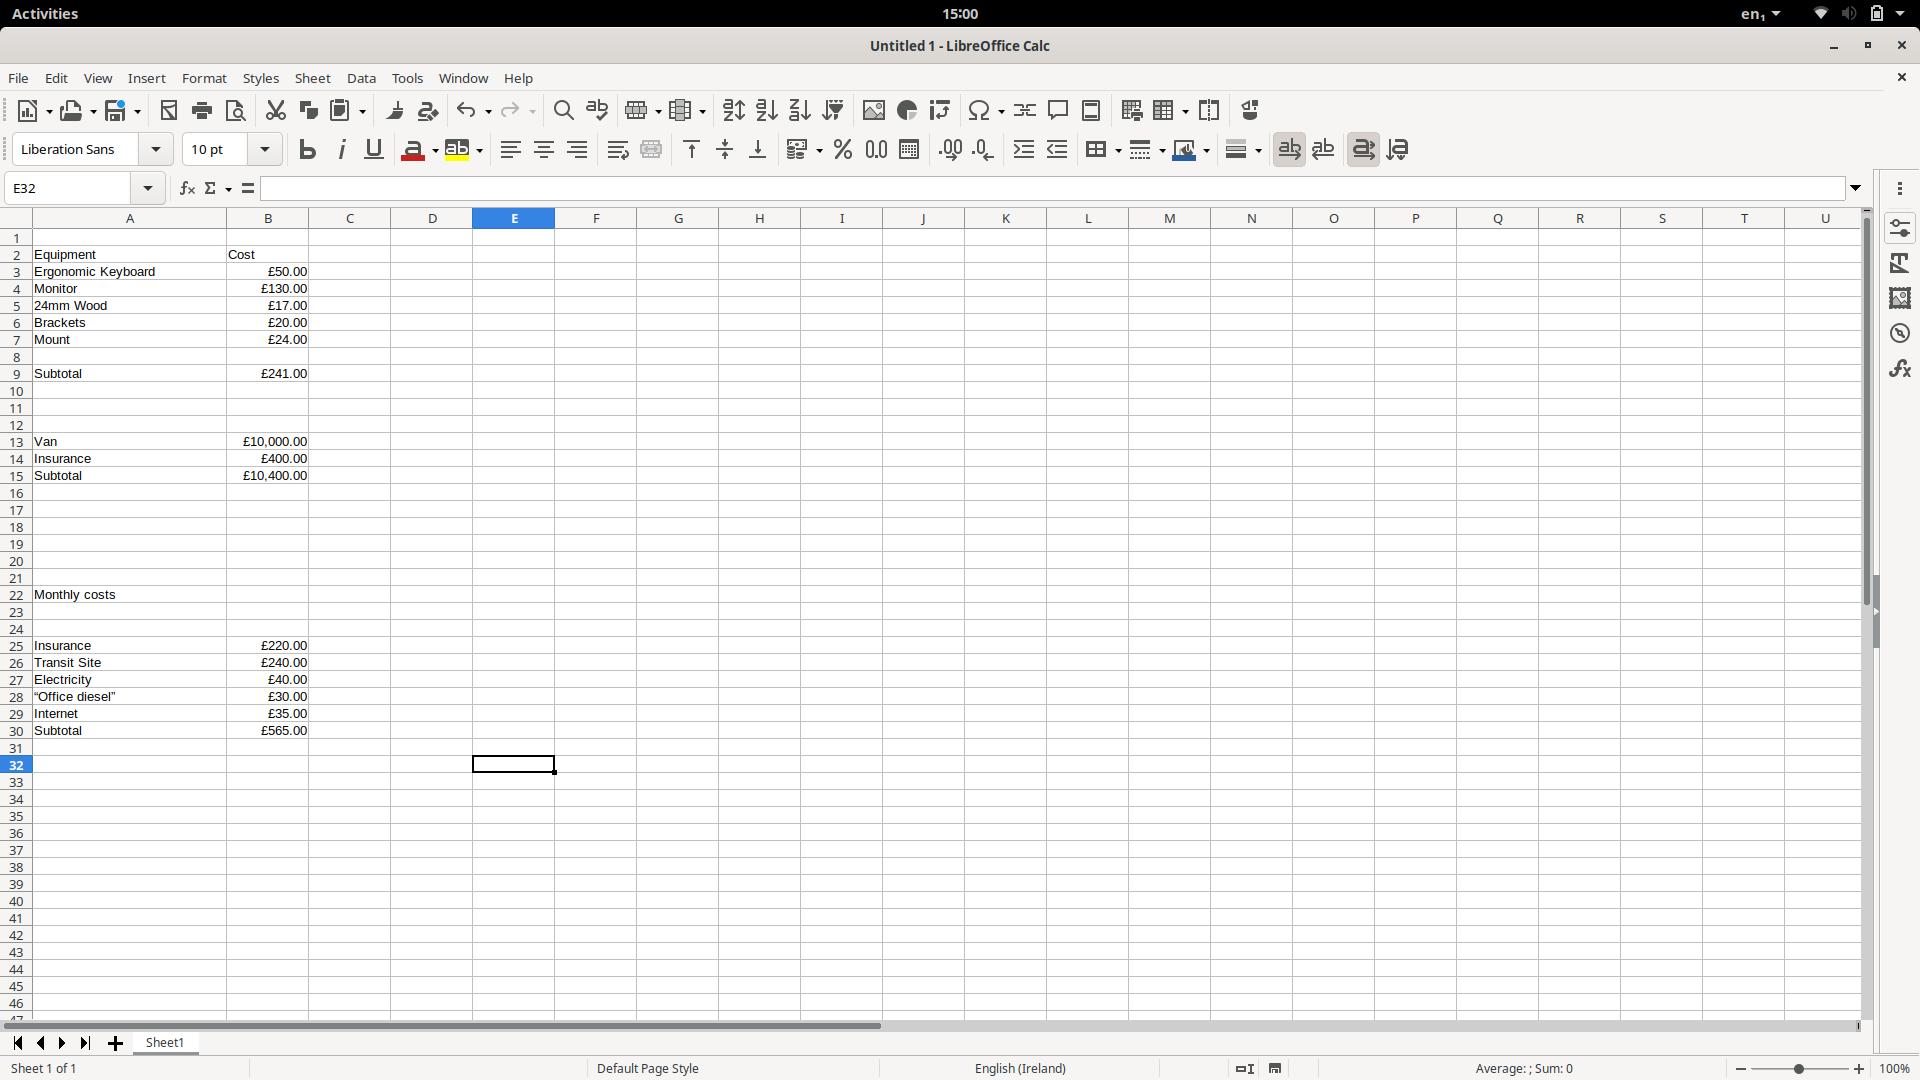Click the Format as Percent icon
Viewport: 1920px width, 1080px height.
843,149
